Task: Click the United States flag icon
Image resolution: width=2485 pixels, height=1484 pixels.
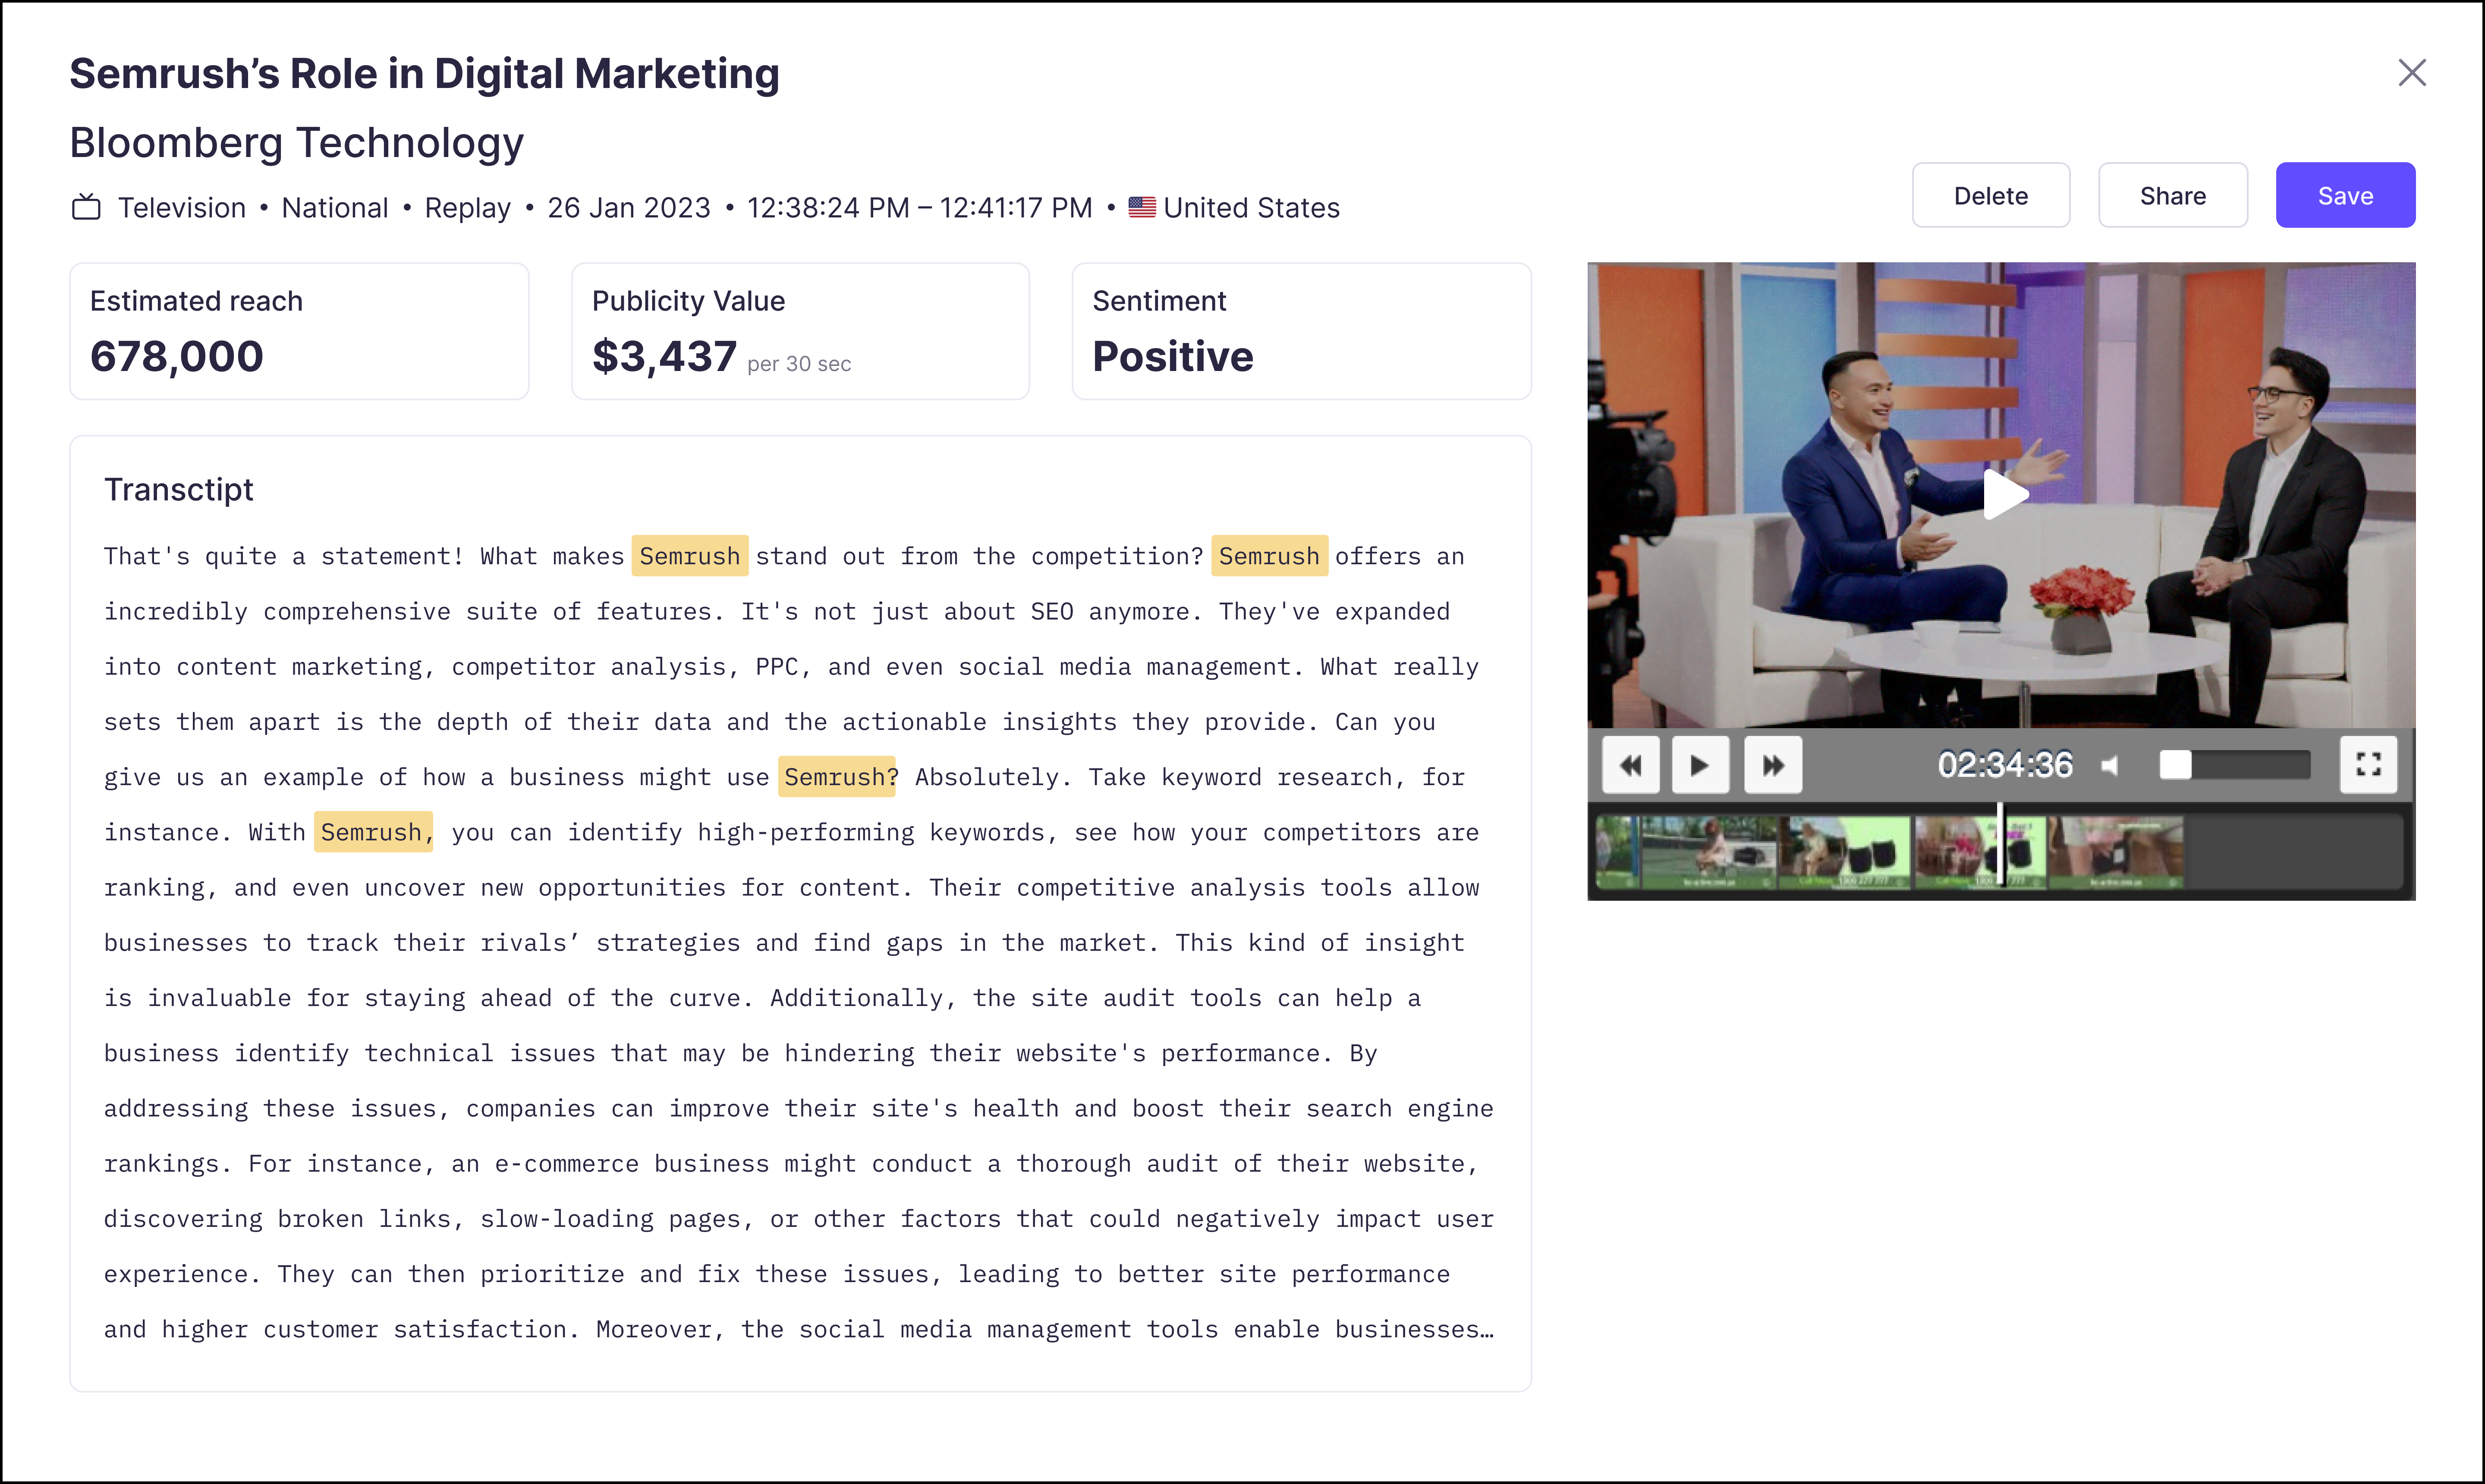Action: 1141,208
